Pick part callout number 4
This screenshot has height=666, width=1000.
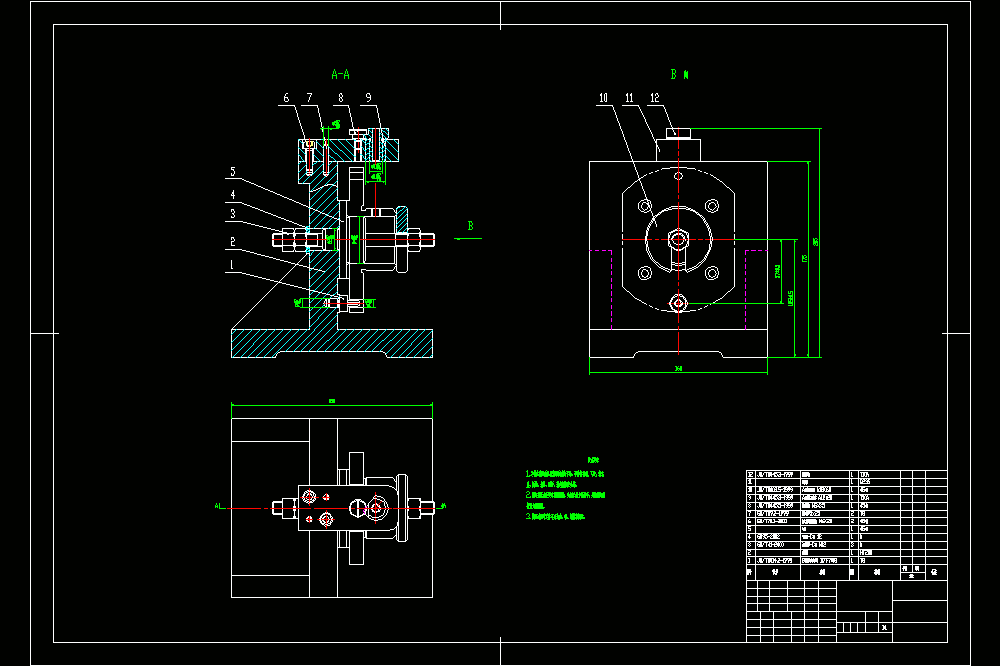[x=233, y=195]
